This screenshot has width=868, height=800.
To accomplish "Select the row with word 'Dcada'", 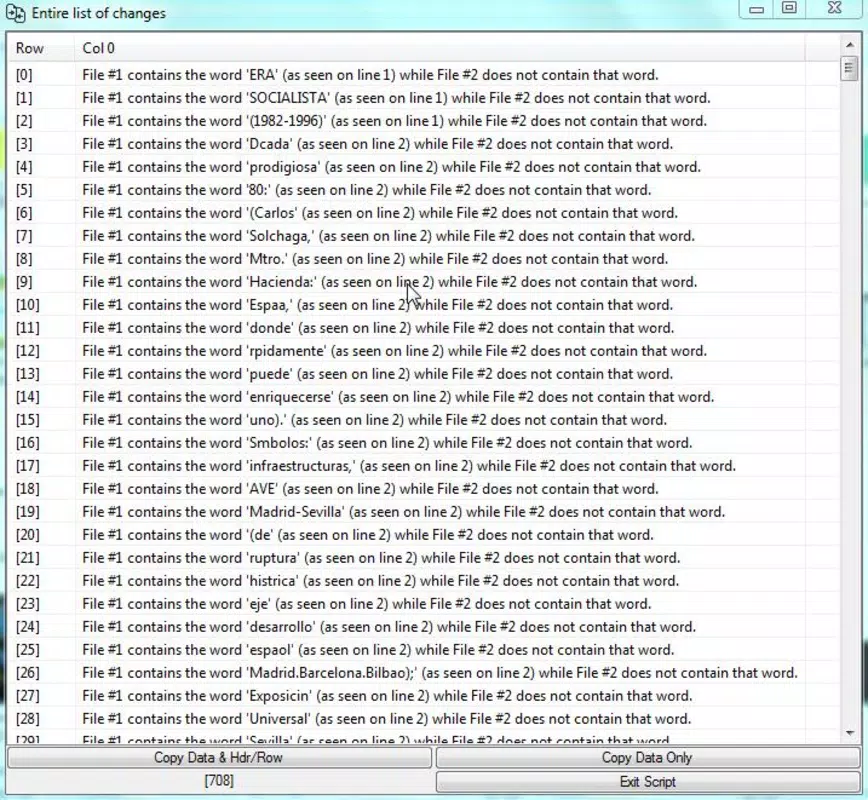I will click(x=424, y=144).
